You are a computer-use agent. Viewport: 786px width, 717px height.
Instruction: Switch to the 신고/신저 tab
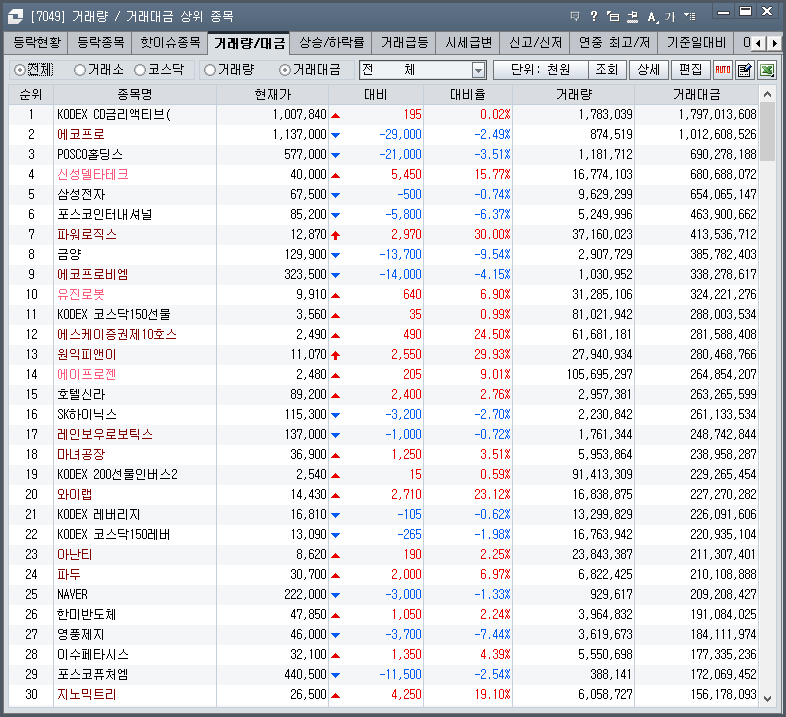click(x=535, y=43)
